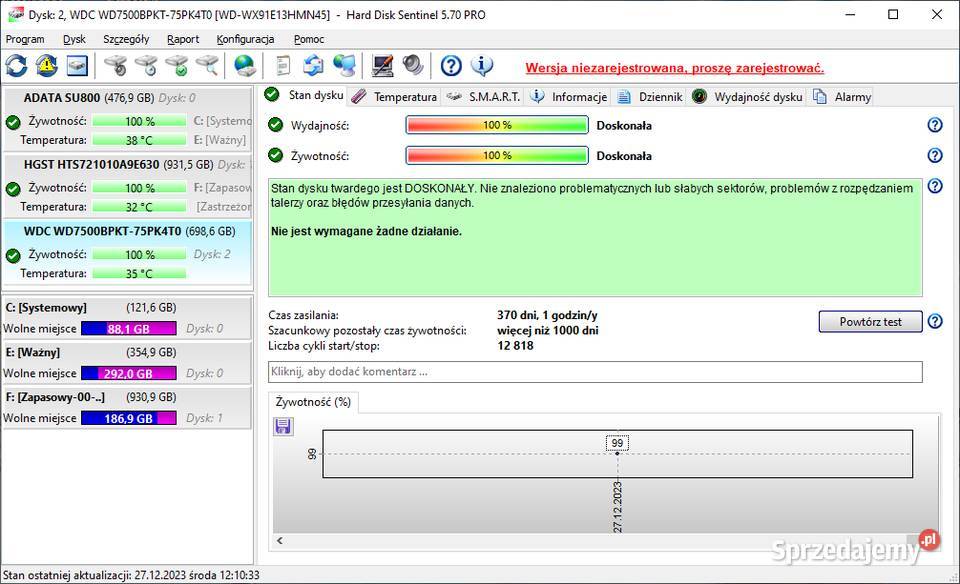Viewport: 960px width, 584px height.
Task: Switch to the Alarmy tab
Action: (x=841, y=97)
